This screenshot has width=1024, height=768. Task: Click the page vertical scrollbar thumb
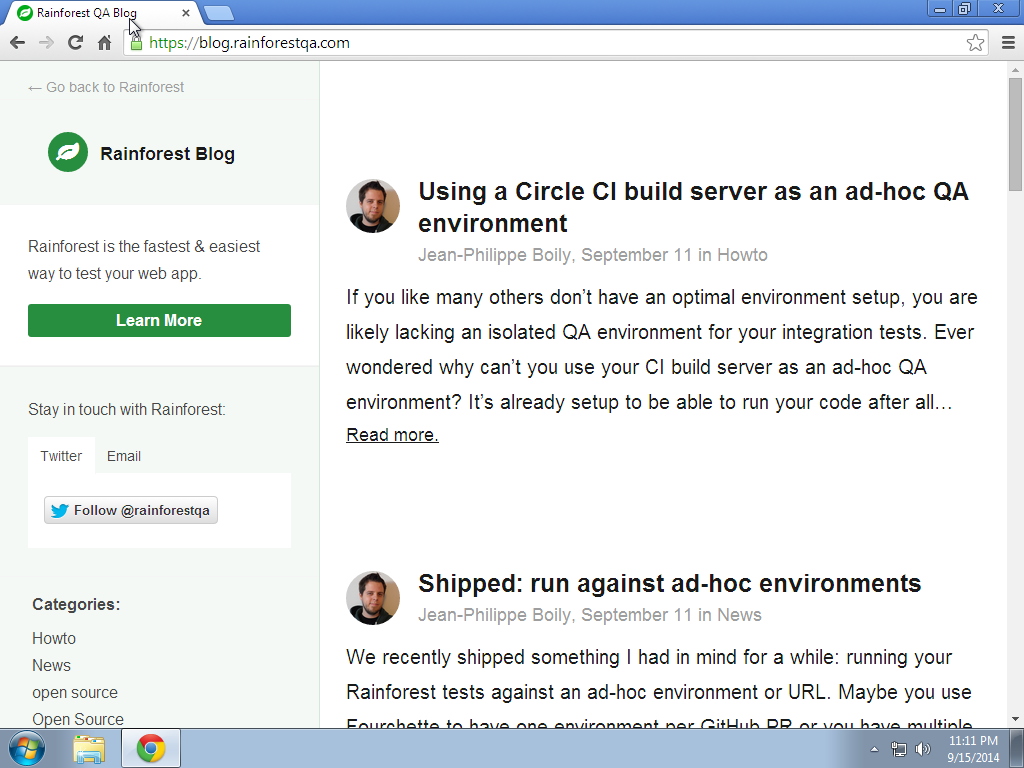coord(1015,135)
